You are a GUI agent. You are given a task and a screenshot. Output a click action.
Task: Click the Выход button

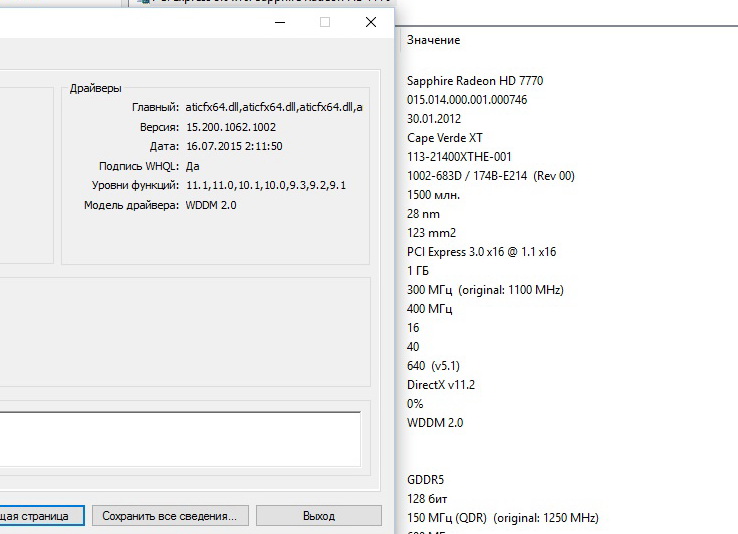[x=319, y=516]
